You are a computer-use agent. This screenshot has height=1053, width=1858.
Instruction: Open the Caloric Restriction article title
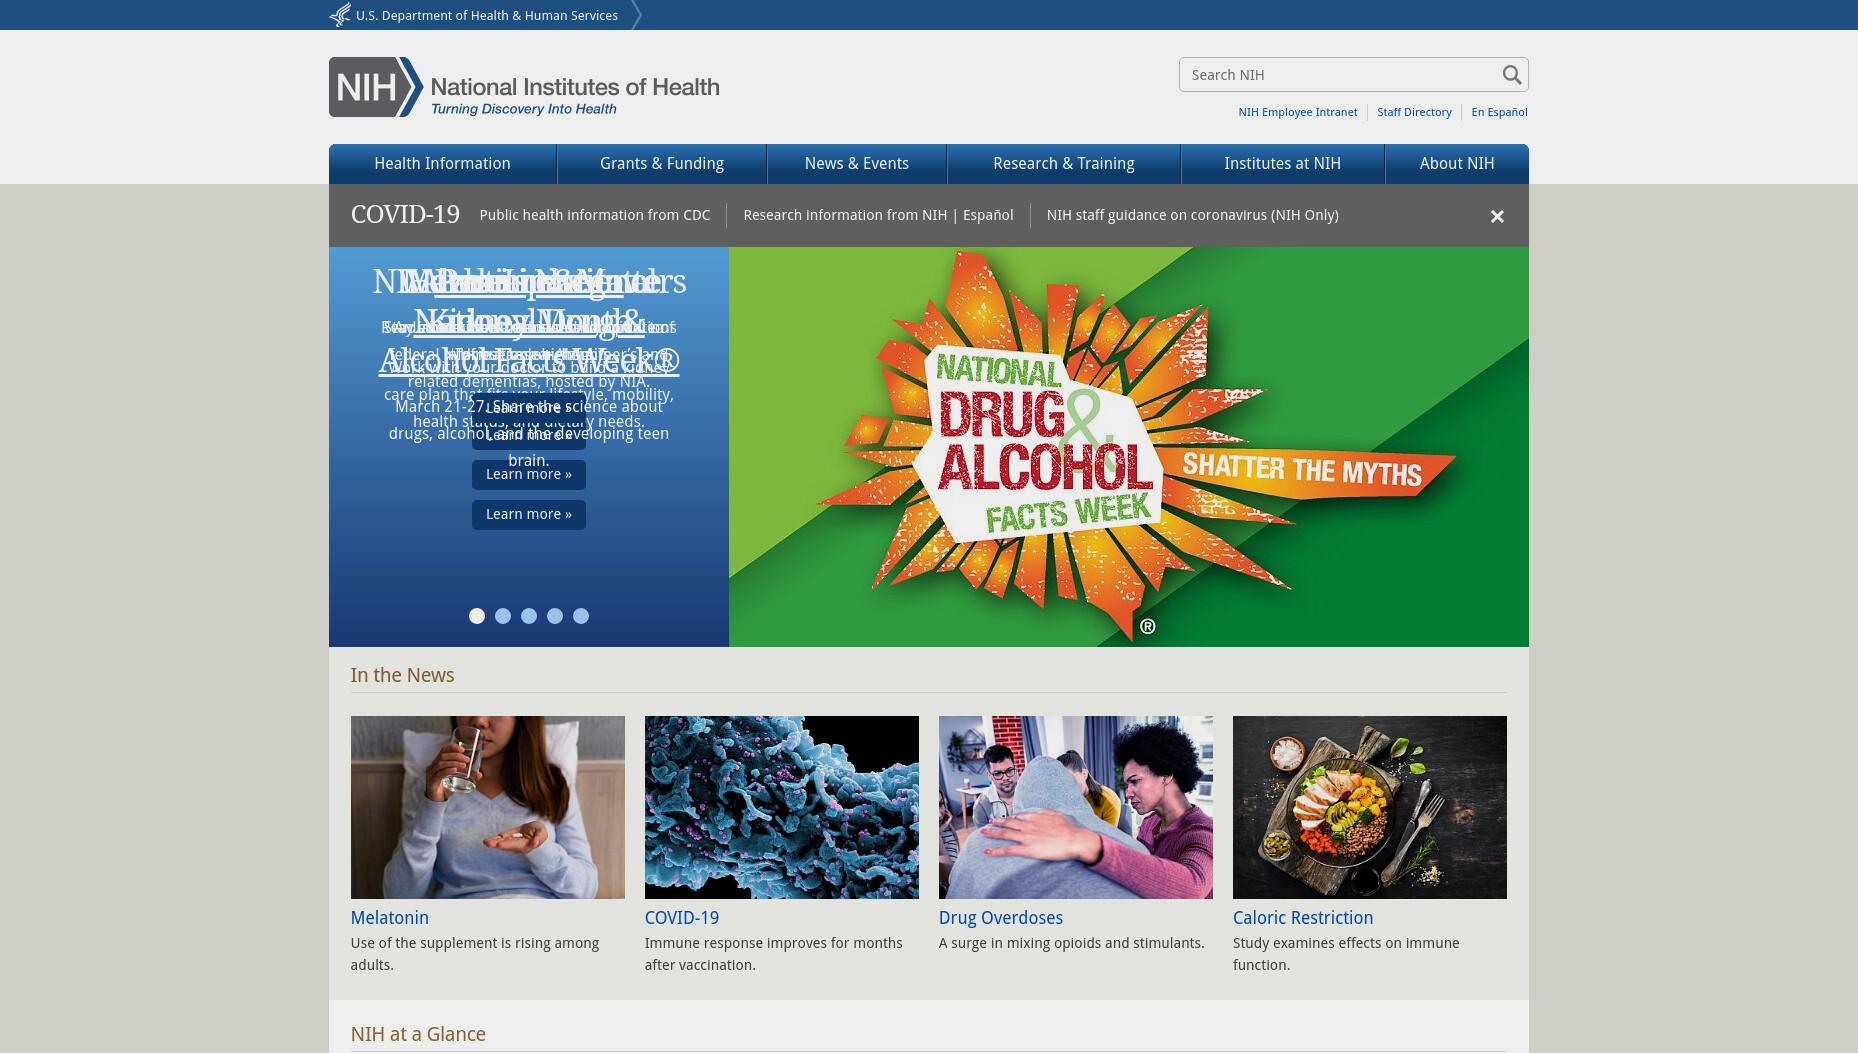(1303, 918)
